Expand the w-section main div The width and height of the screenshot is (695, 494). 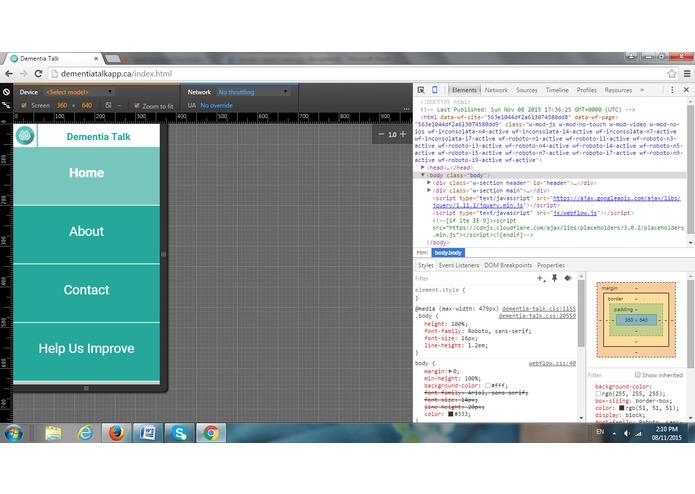coord(429,190)
